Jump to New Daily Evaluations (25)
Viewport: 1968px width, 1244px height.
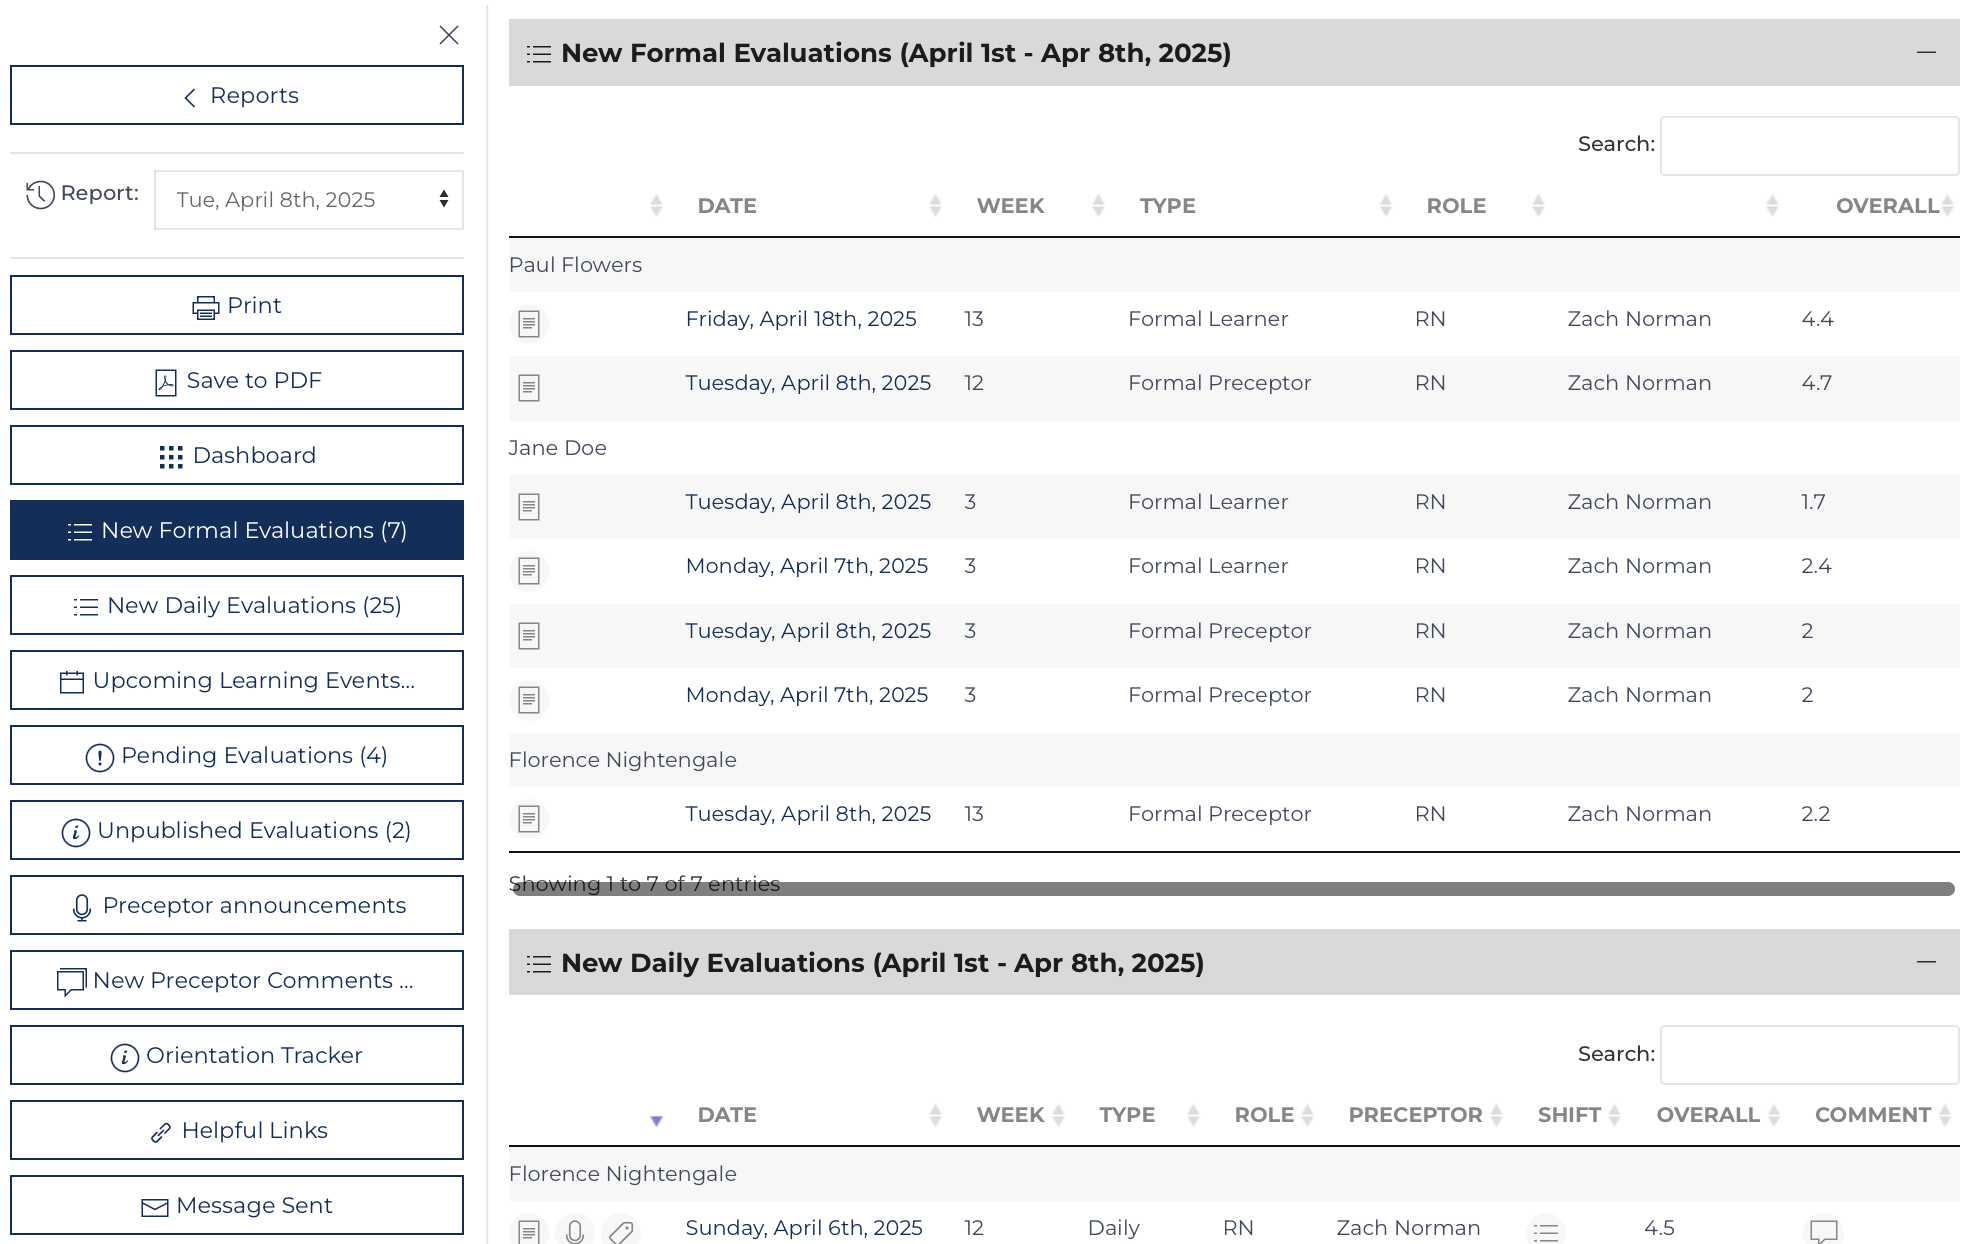237,605
